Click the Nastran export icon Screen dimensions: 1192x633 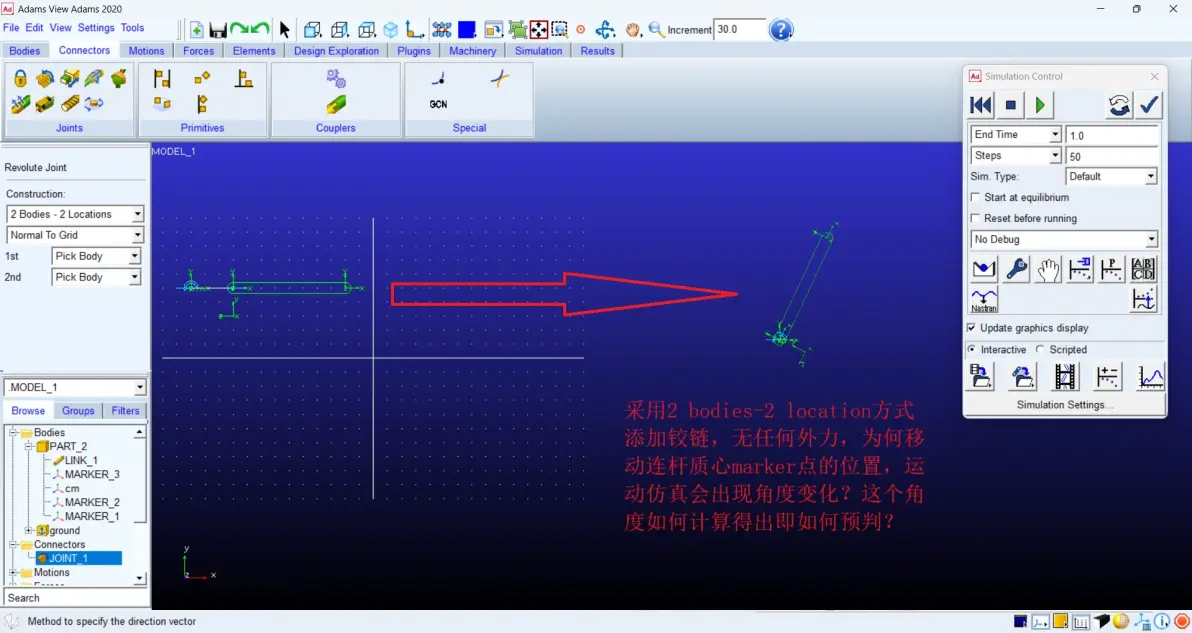[984, 300]
